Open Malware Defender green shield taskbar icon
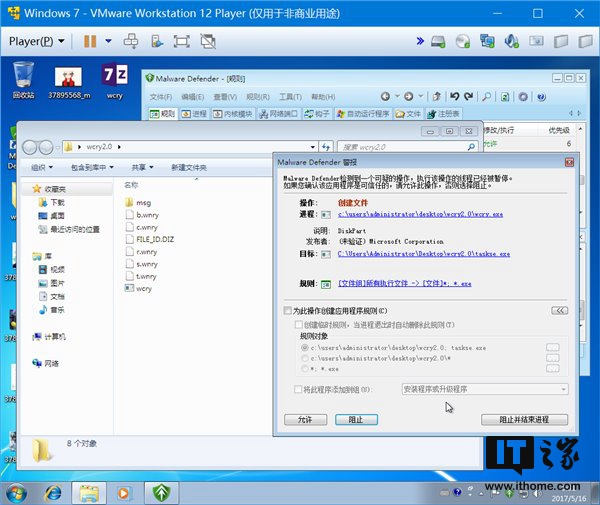Viewport: 600px width, 505px height. click(x=159, y=492)
